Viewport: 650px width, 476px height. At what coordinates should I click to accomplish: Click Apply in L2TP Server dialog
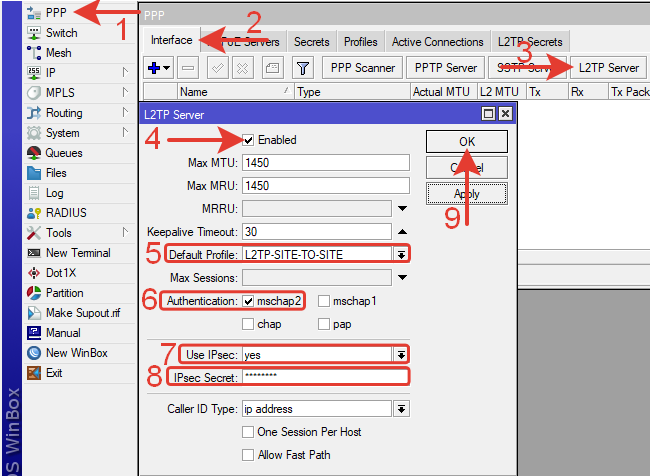(x=467, y=194)
